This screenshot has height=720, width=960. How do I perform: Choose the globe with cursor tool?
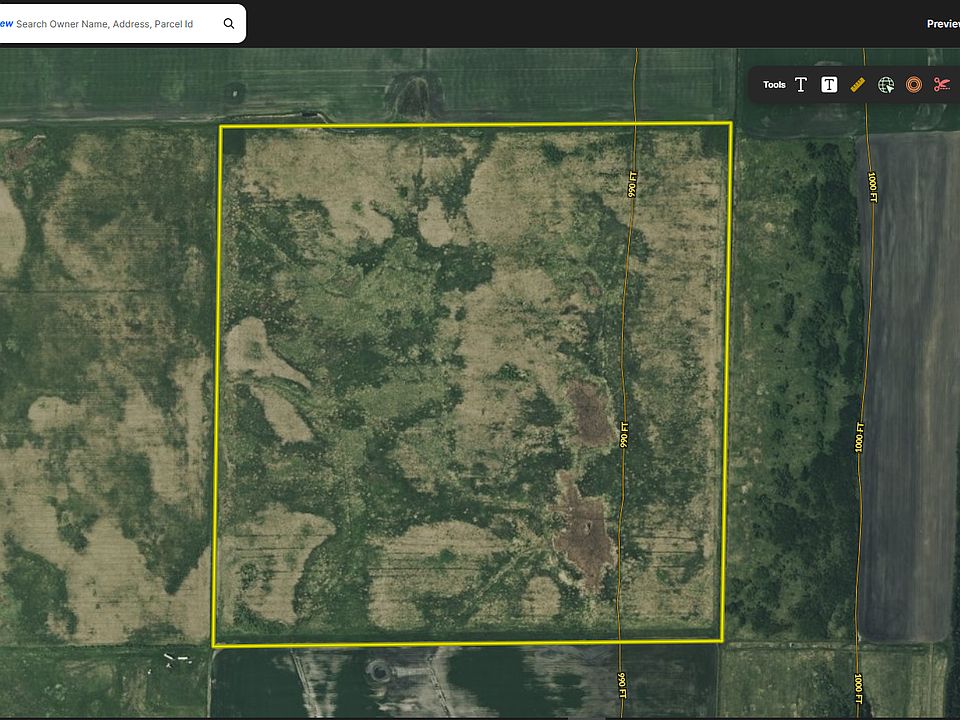[886, 85]
